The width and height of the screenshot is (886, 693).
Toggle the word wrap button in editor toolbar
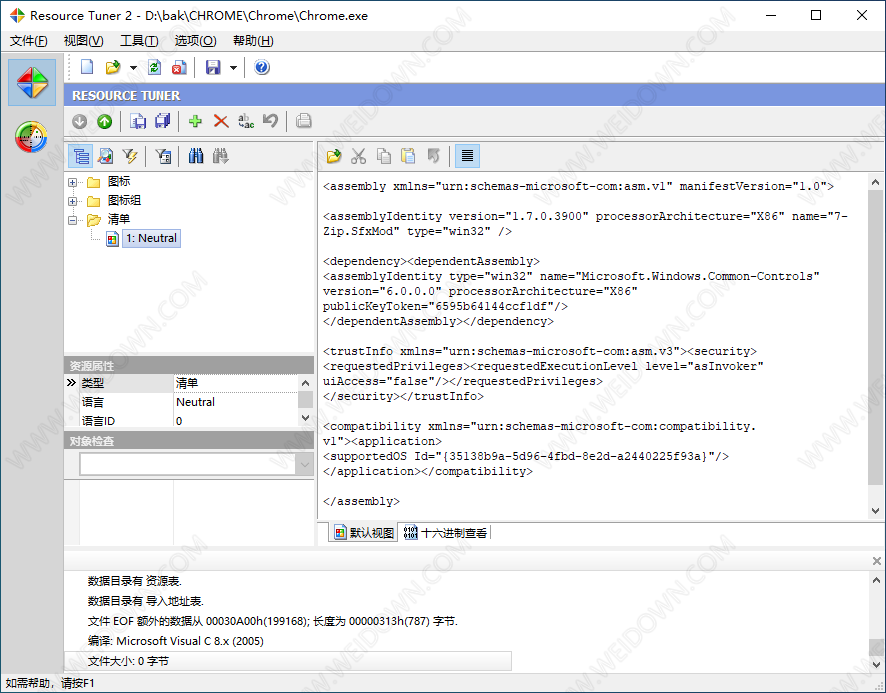(x=467, y=156)
